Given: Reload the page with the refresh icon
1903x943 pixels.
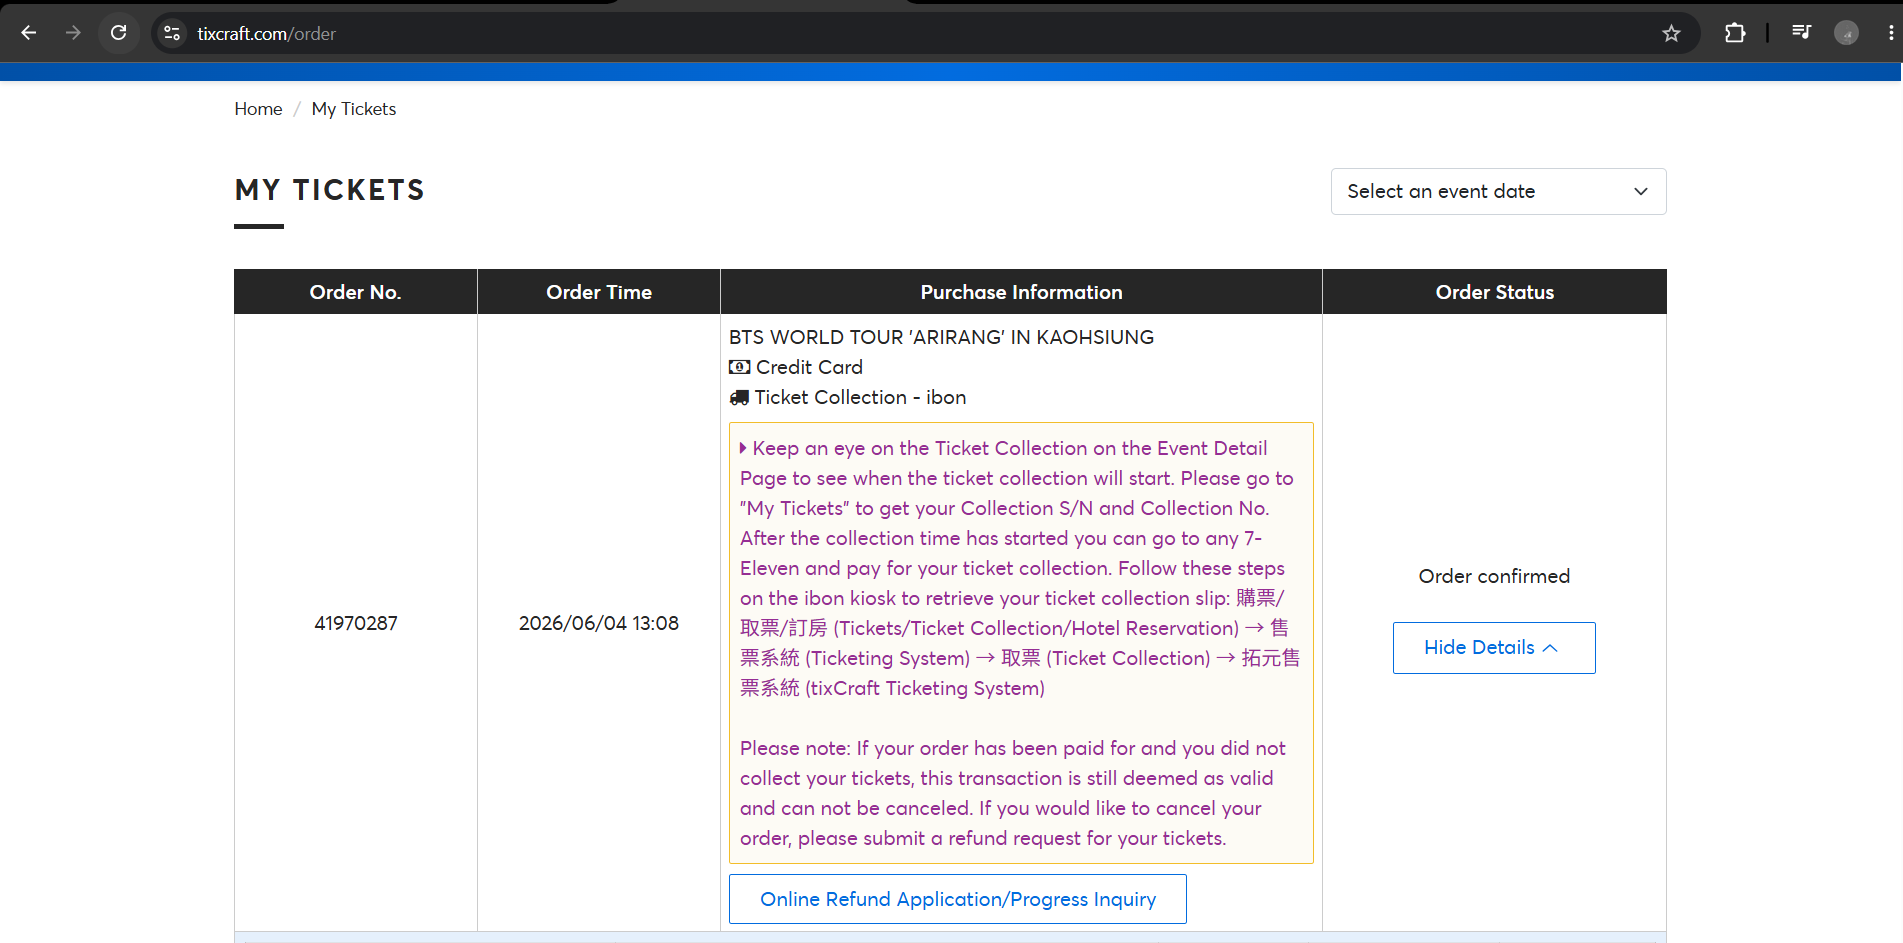Looking at the screenshot, I should coord(118,33).
